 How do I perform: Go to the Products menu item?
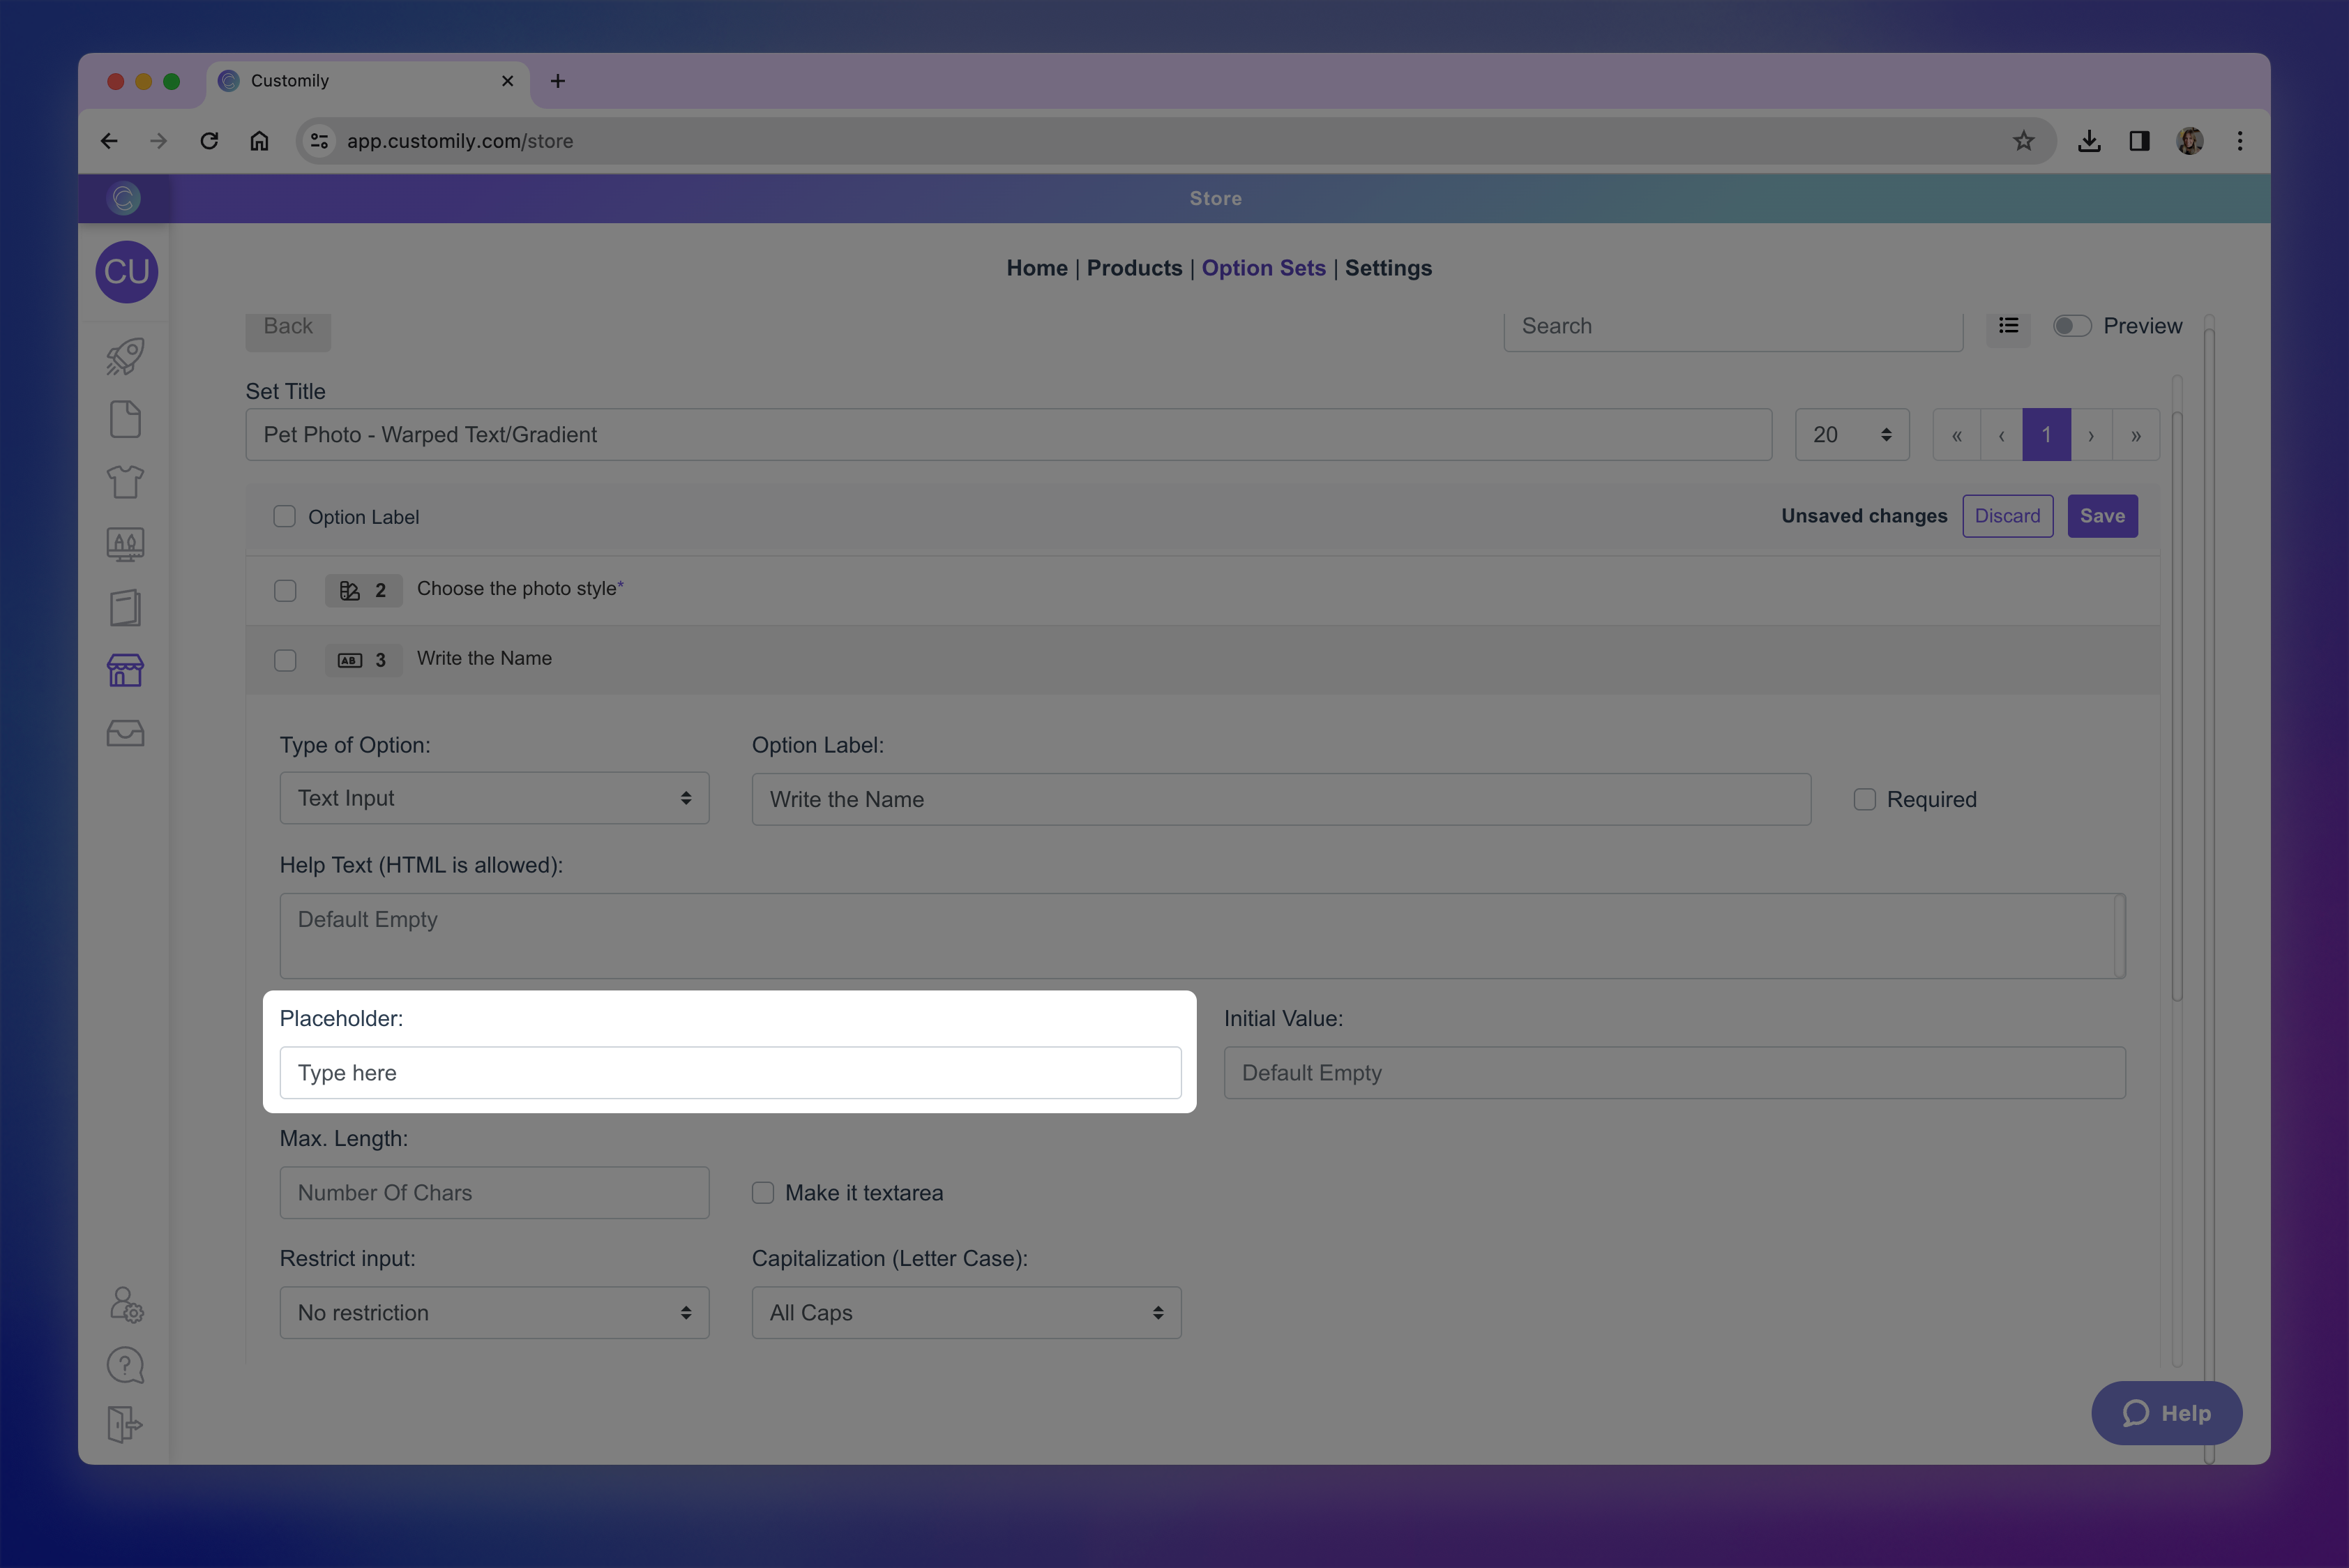pyautogui.click(x=1134, y=268)
